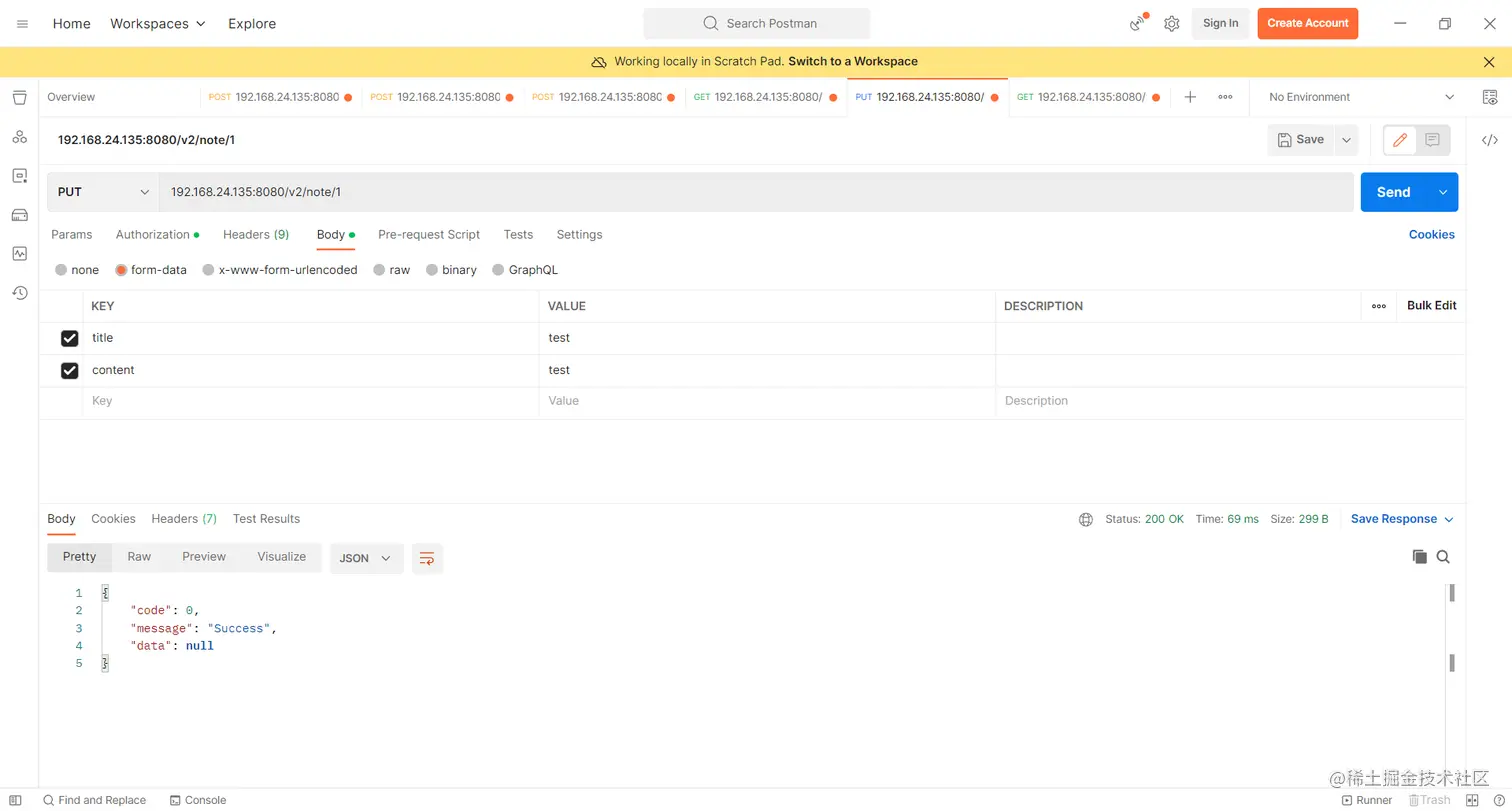Open the Overview tab
This screenshot has width=1512, height=811.
pyautogui.click(x=71, y=97)
